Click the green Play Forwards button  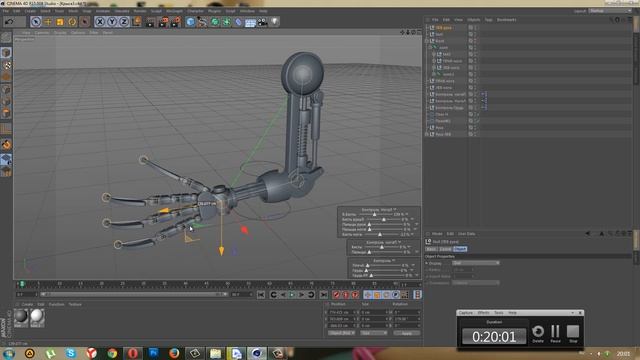click(292, 295)
